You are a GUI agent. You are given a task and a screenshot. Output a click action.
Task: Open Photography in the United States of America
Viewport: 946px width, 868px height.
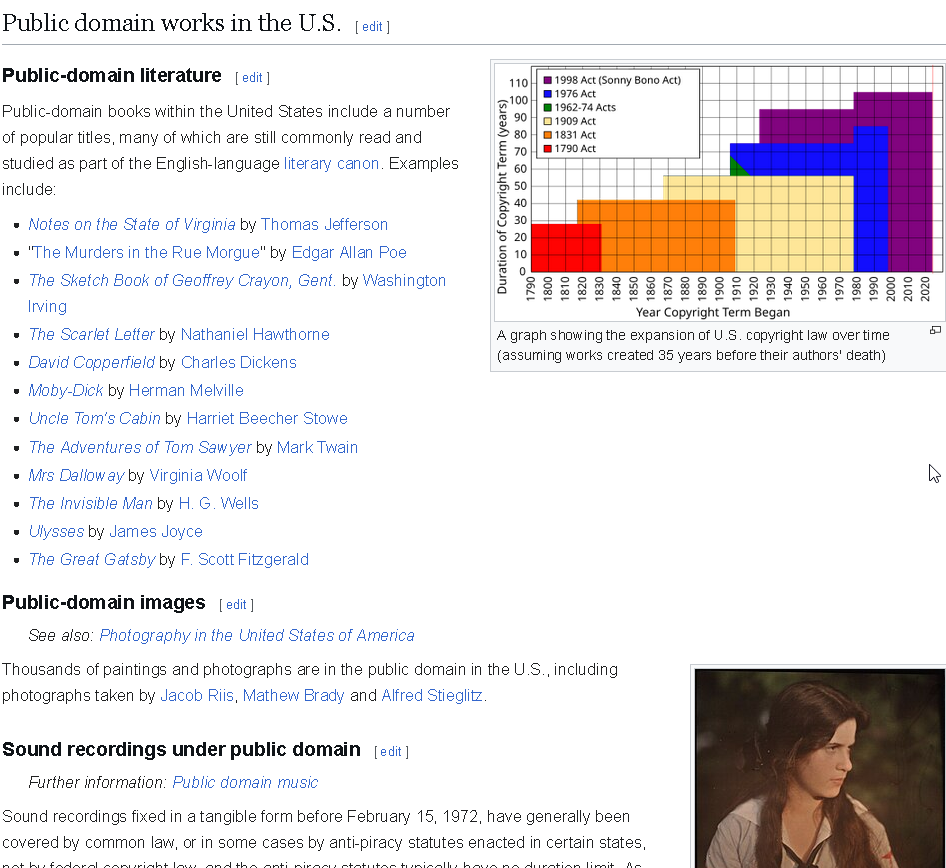257,636
